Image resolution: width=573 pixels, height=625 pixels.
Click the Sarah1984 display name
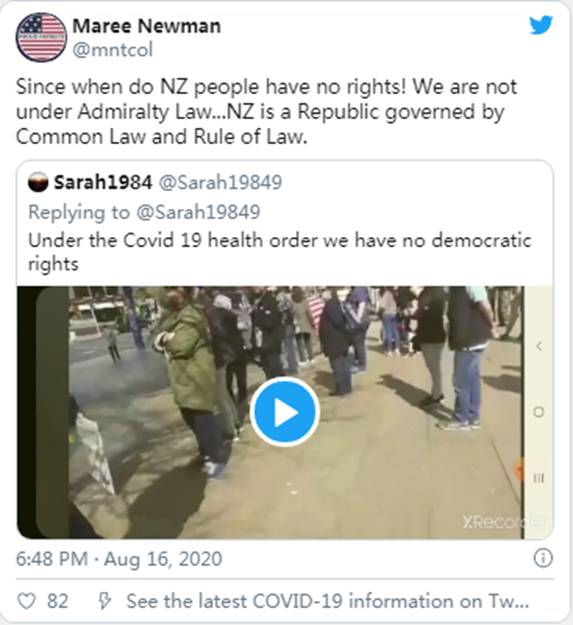(103, 183)
